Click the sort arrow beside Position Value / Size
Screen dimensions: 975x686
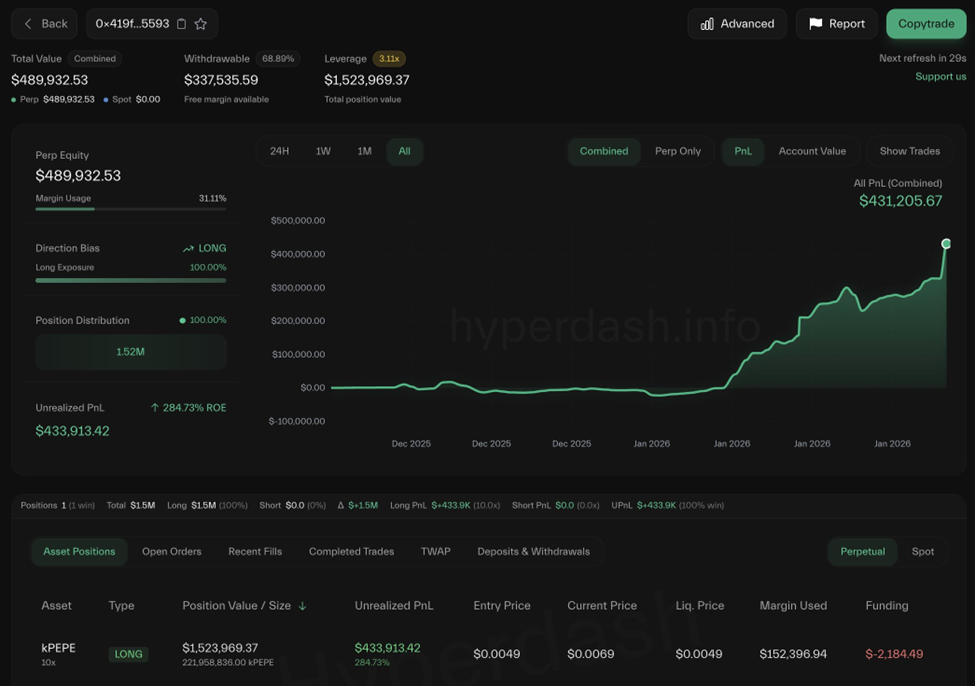click(x=303, y=606)
